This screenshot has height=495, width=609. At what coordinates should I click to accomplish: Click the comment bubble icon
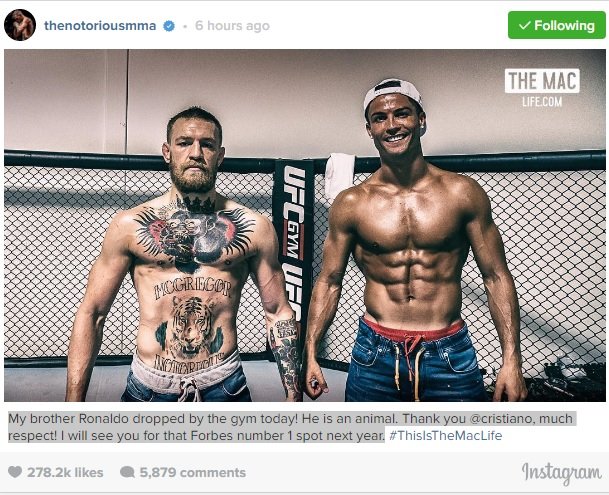pos(127,472)
